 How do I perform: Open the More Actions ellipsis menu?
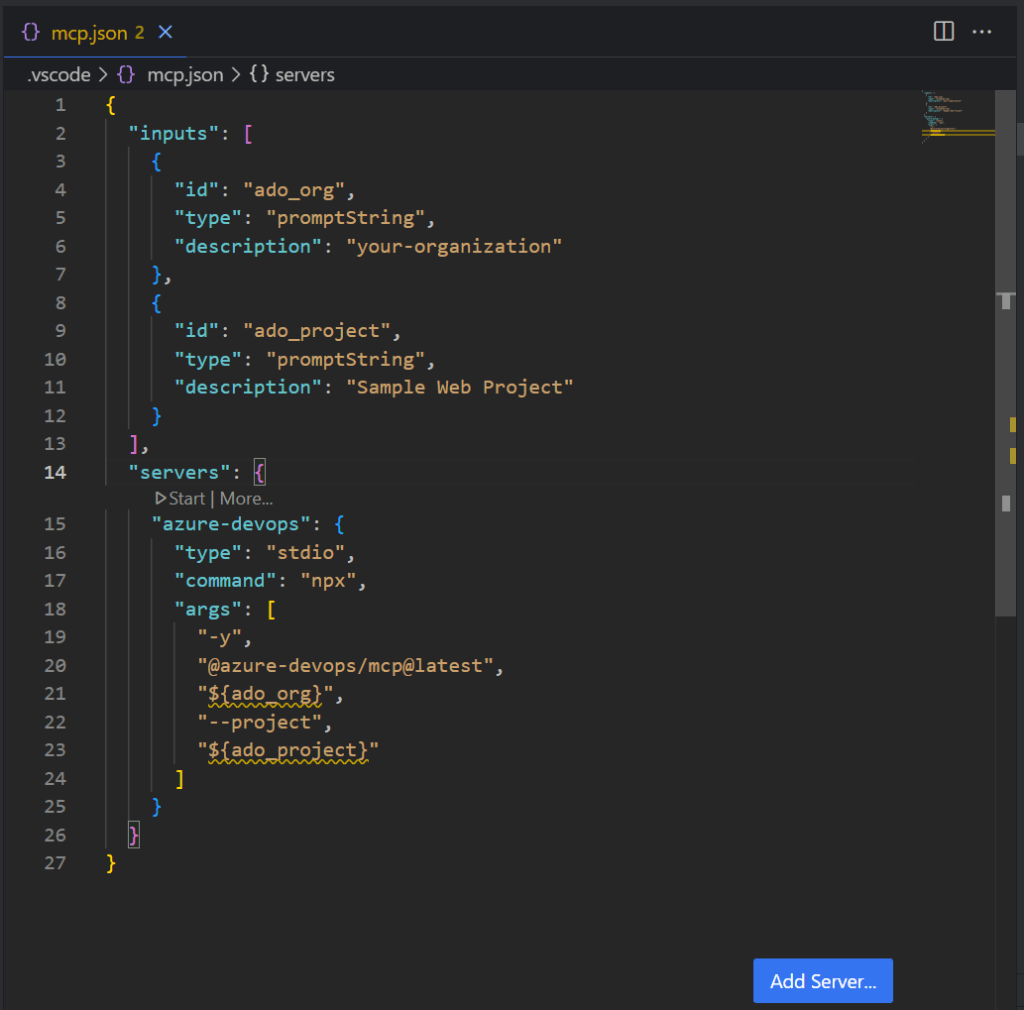982,32
